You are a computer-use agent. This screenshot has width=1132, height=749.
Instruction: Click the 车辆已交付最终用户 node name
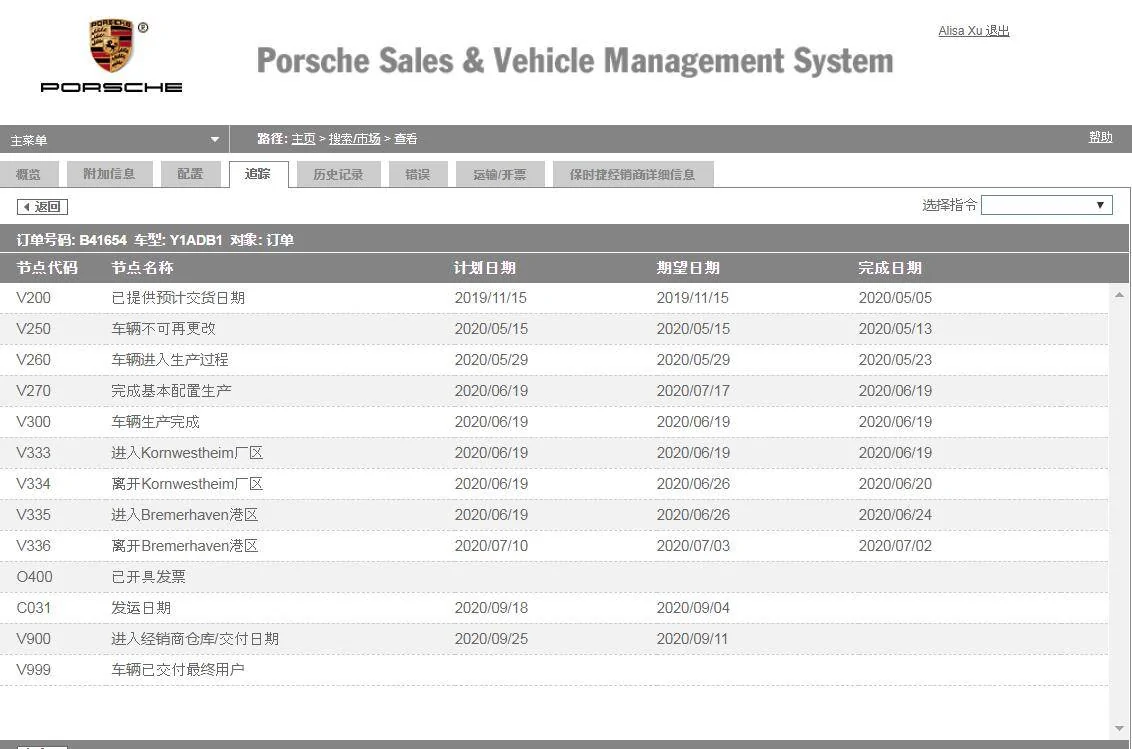[178, 670]
